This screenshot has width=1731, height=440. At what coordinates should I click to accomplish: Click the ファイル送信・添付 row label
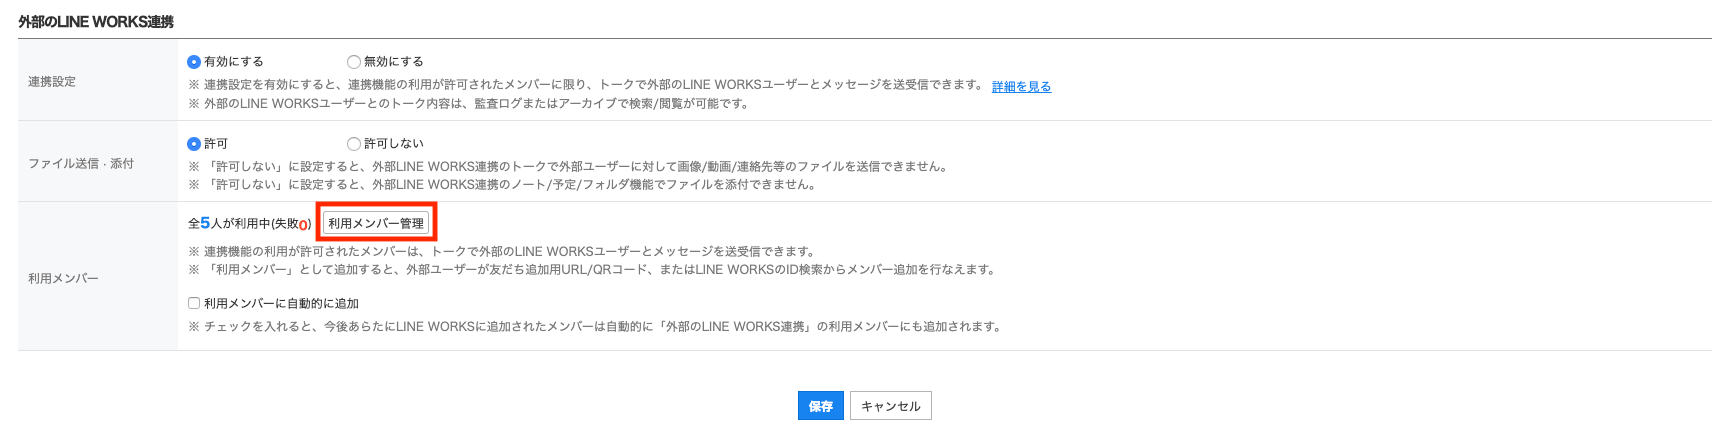click(81, 163)
